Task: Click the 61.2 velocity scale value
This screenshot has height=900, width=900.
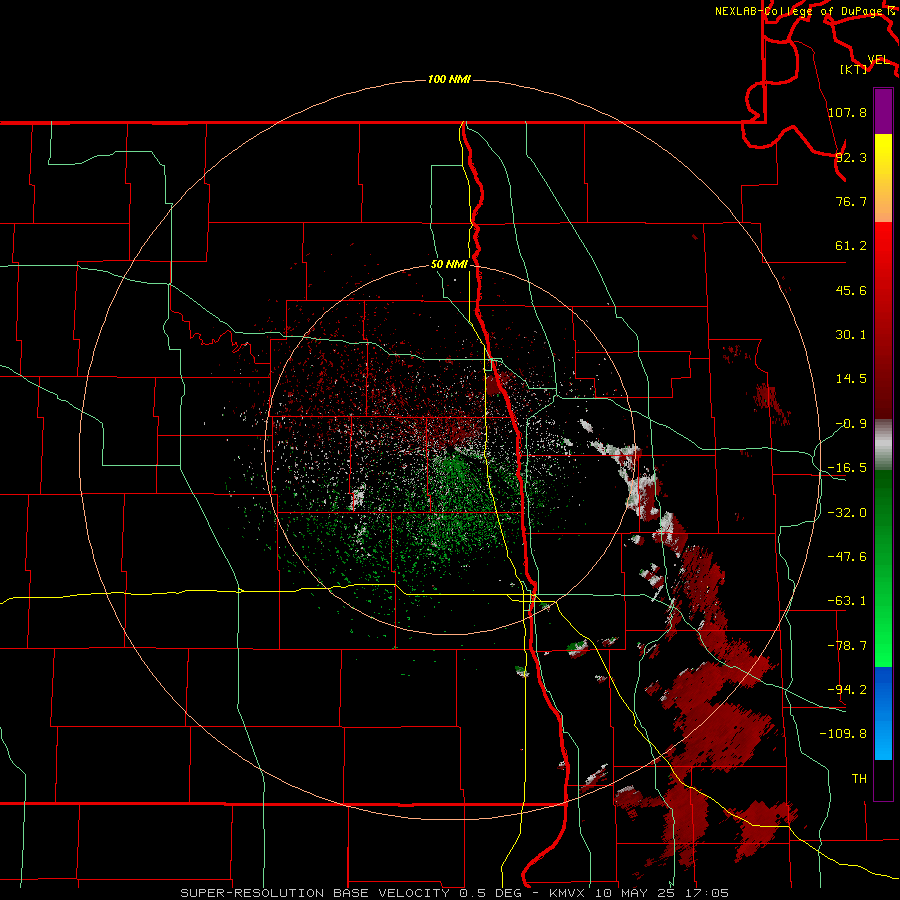Action: 851,246
